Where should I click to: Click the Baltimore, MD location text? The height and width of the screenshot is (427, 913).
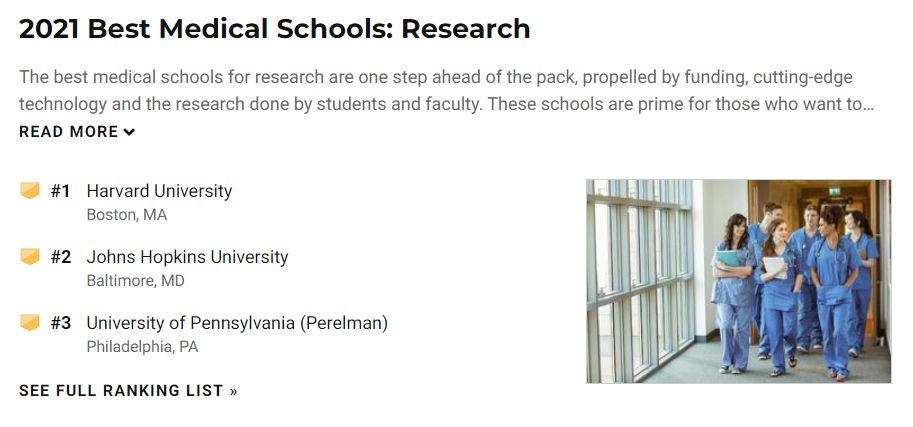[x=136, y=281]
